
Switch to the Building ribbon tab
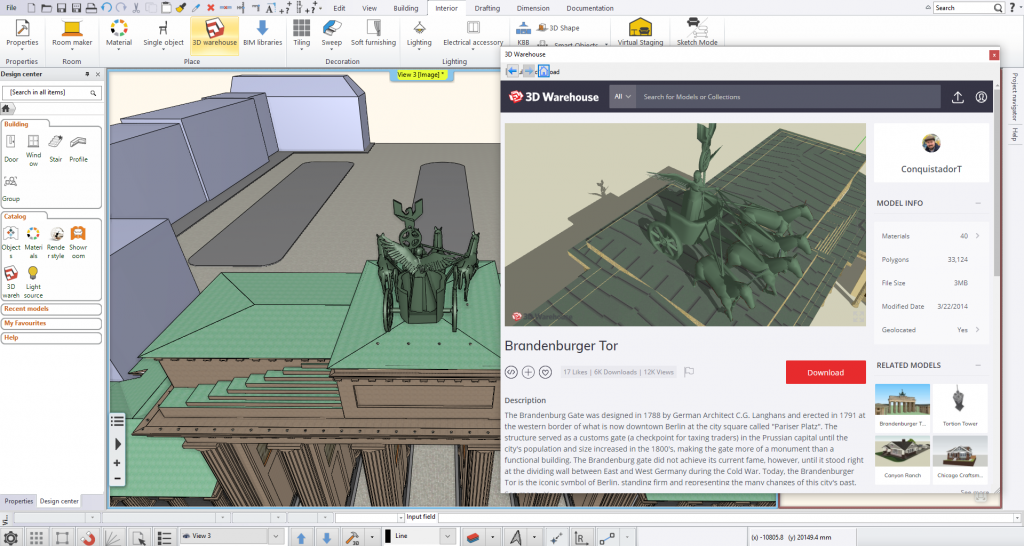[406, 8]
